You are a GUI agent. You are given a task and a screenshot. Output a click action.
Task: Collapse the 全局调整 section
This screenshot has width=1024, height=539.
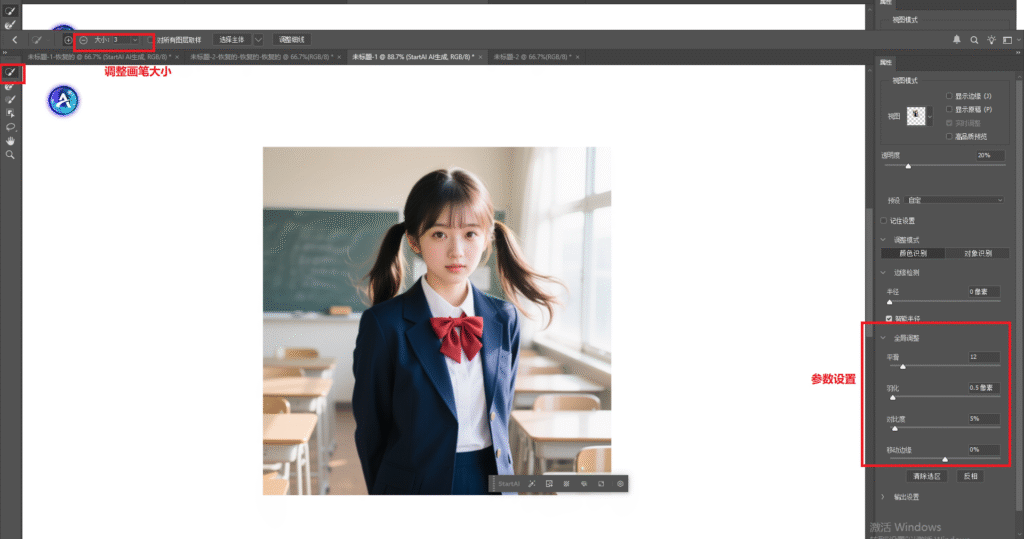[x=883, y=338]
